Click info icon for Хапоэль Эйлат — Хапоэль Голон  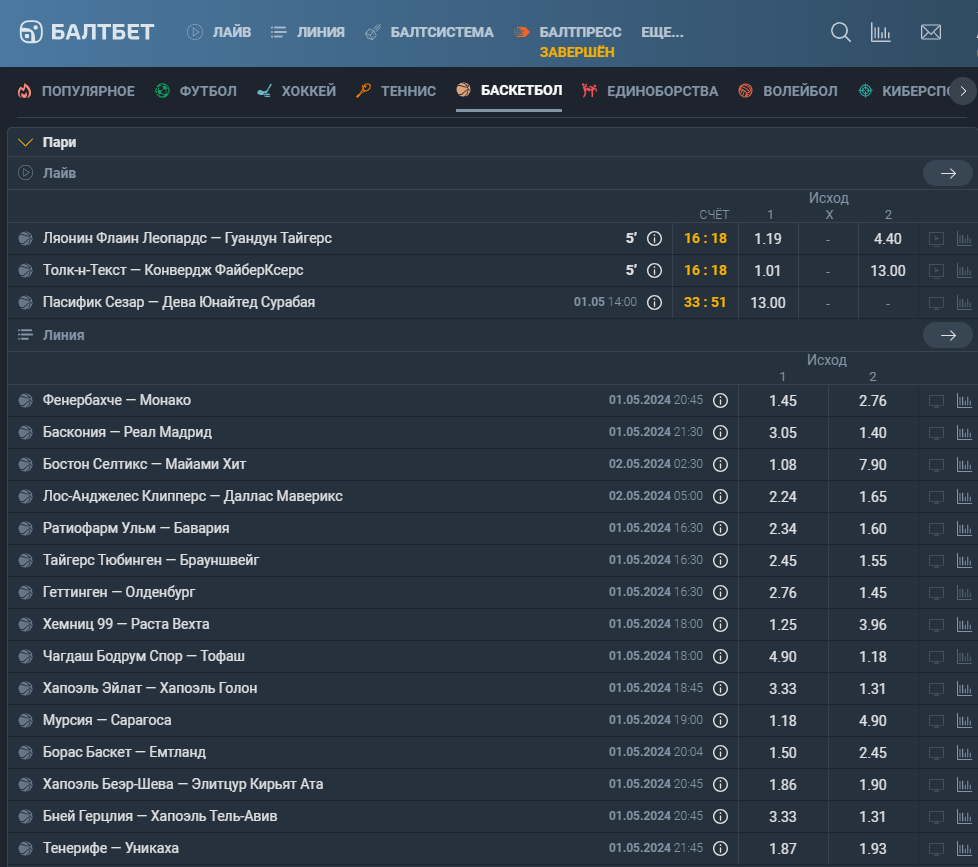(x=720, y=688)
